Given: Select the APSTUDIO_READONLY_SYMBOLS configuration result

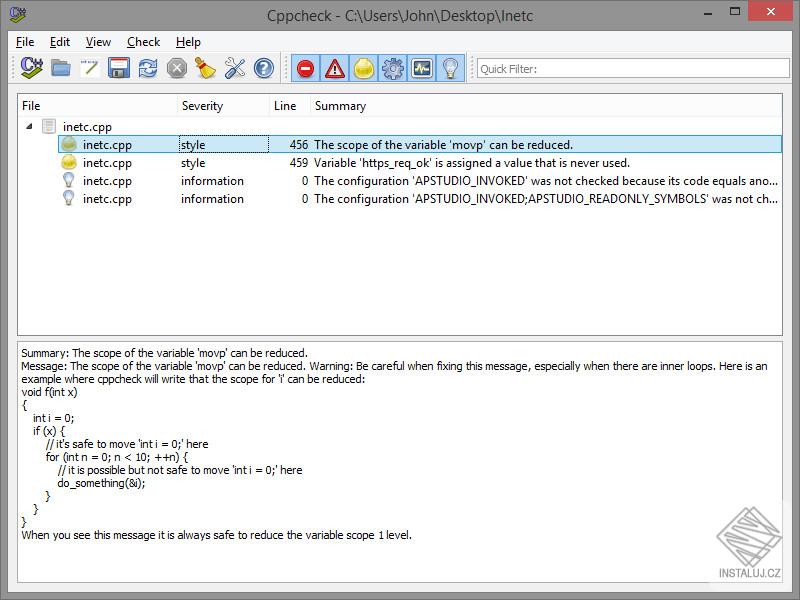Looking at the screenshot, I should [420, 199].
